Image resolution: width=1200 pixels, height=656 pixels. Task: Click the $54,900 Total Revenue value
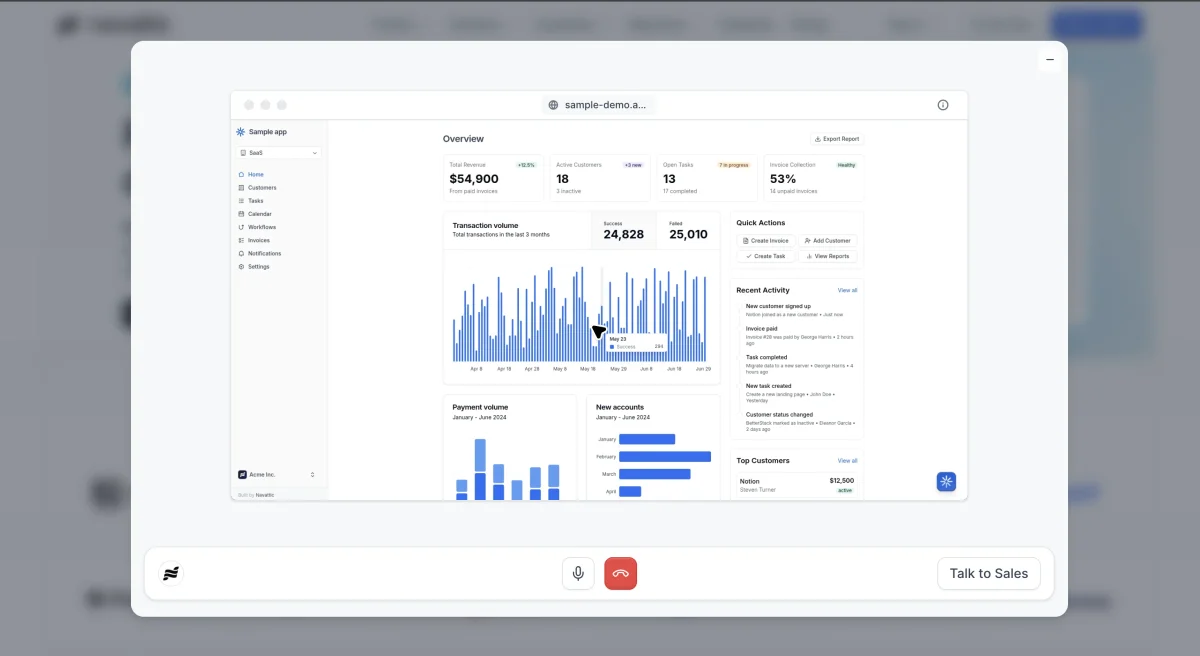(474, 179)
